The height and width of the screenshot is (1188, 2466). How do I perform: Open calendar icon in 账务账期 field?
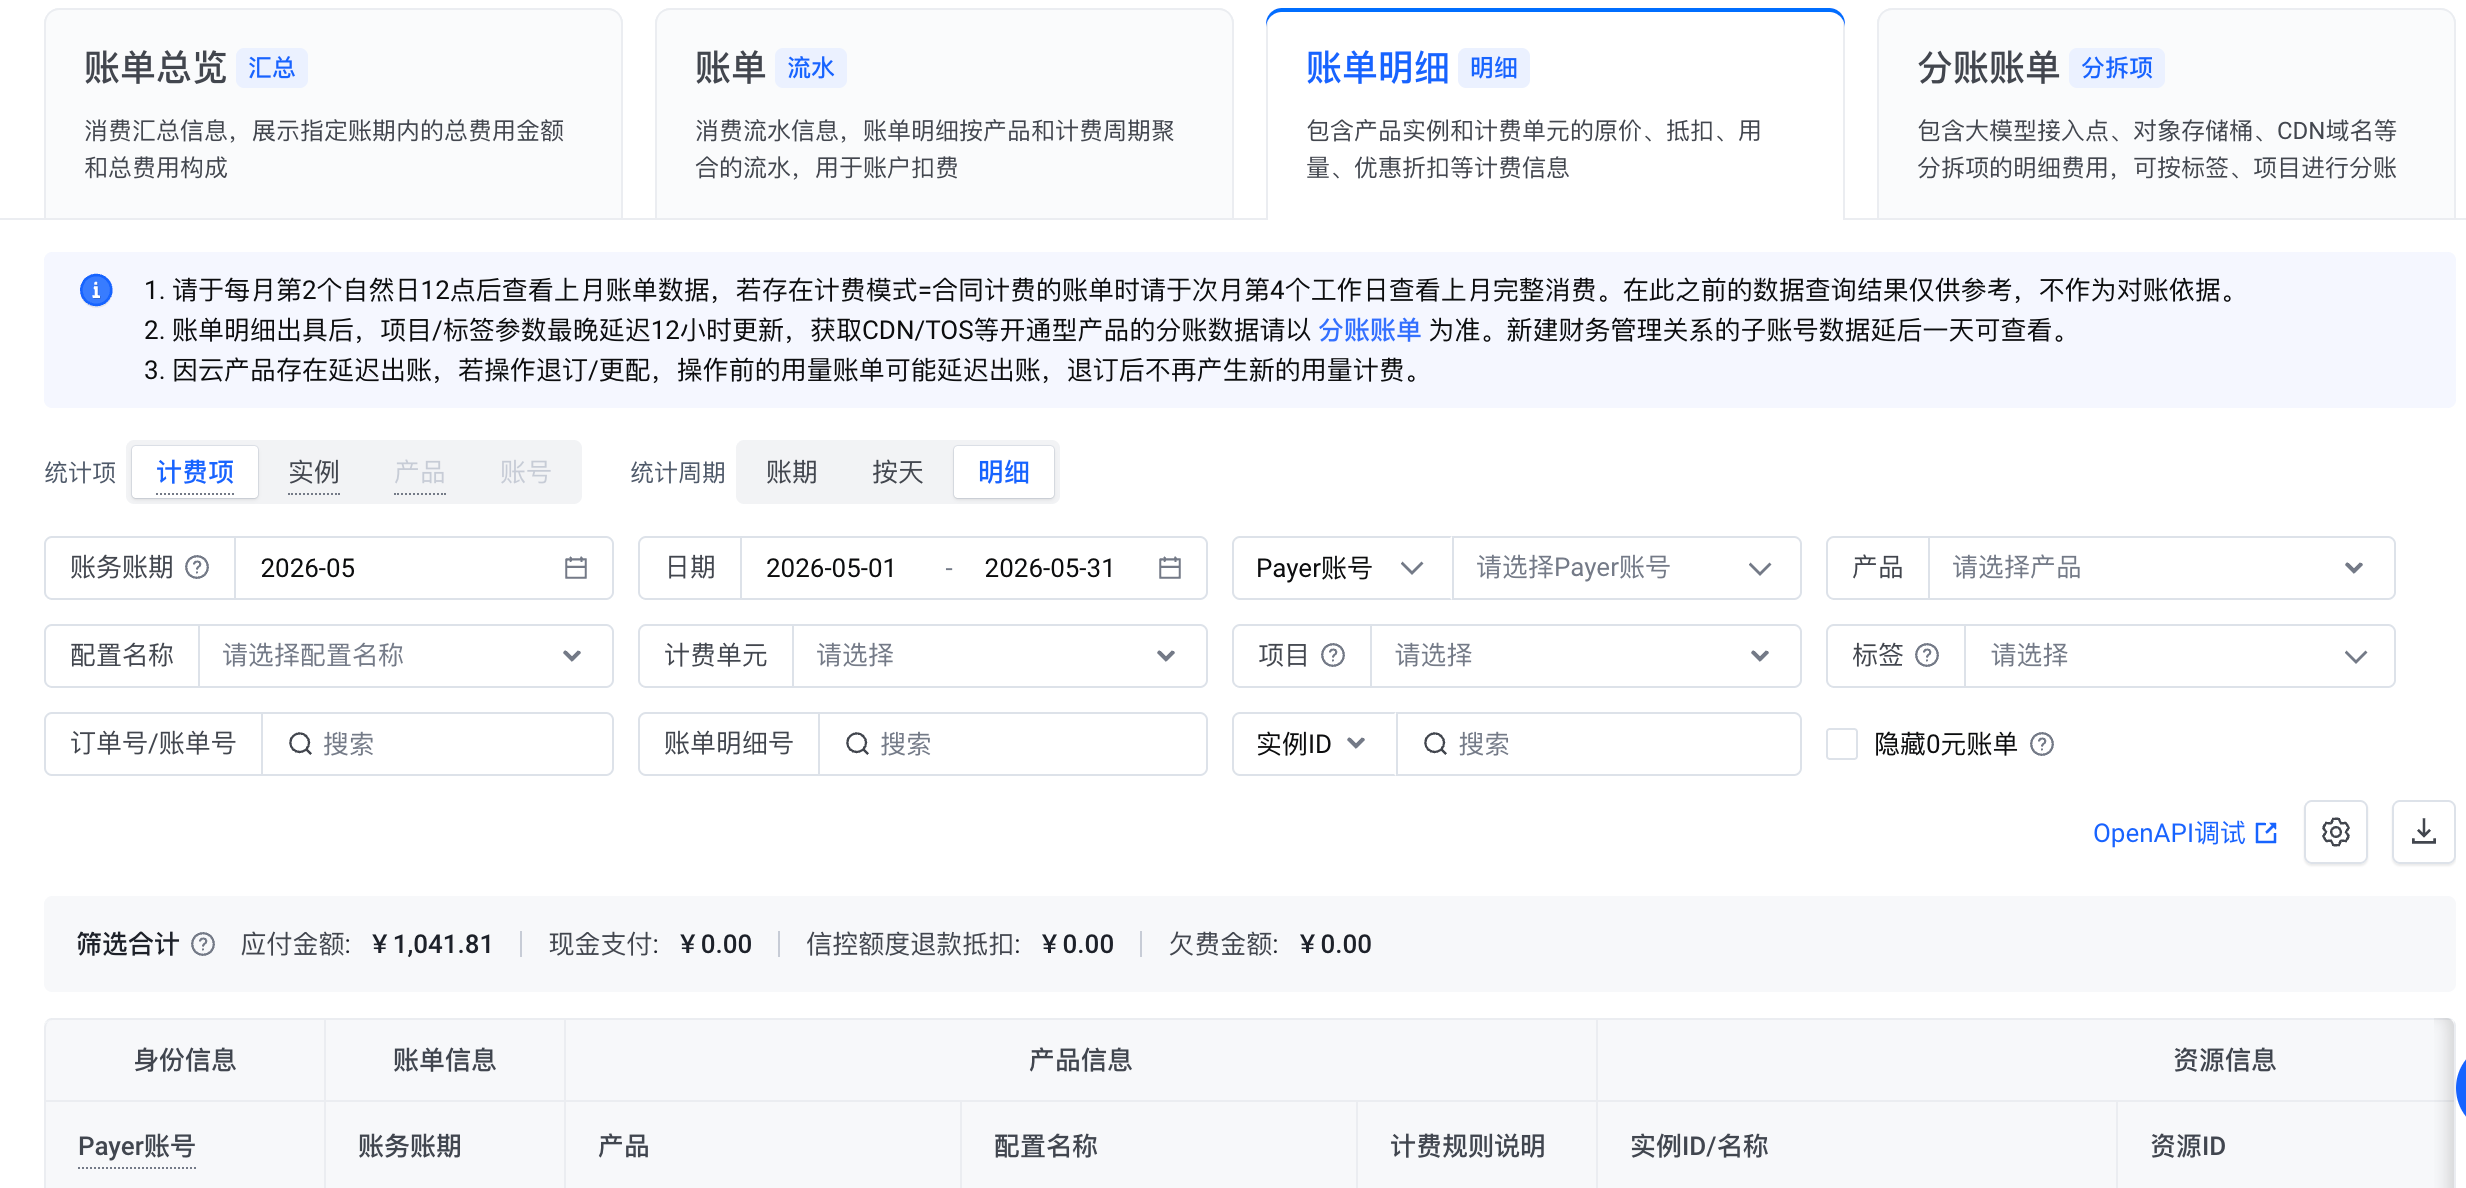(575, 568)
